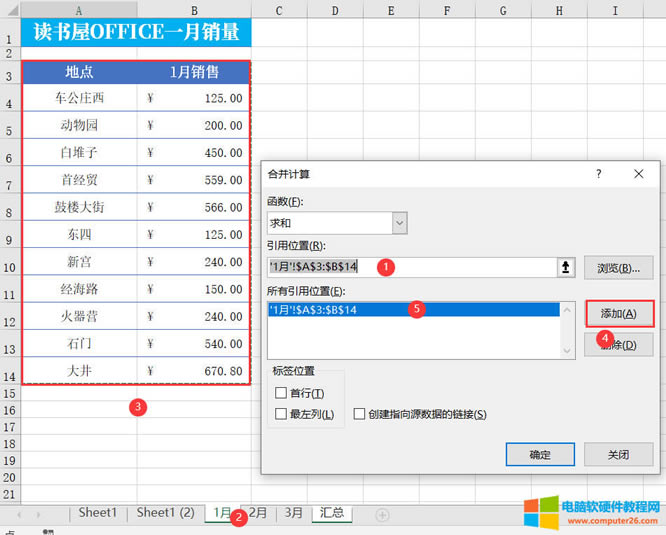Switch to the 汇总 sheet tab
The image size is (666, 535).
[x=331, y=512]
